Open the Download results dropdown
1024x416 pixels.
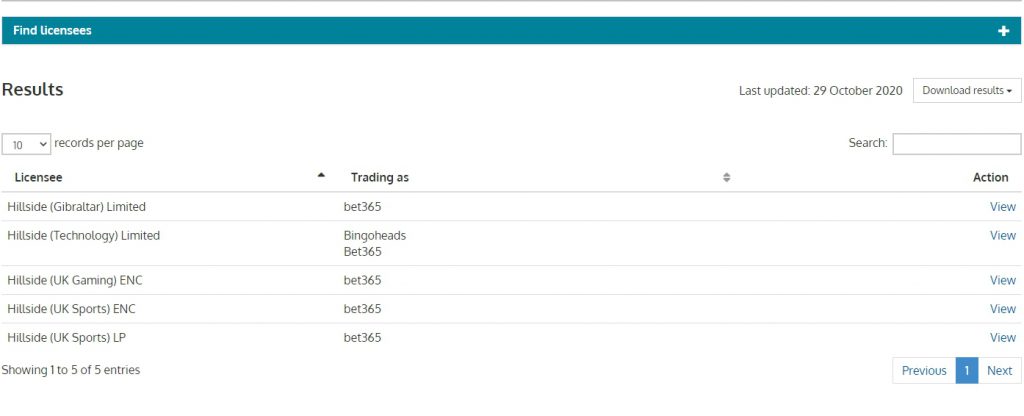tap(966, 91)
